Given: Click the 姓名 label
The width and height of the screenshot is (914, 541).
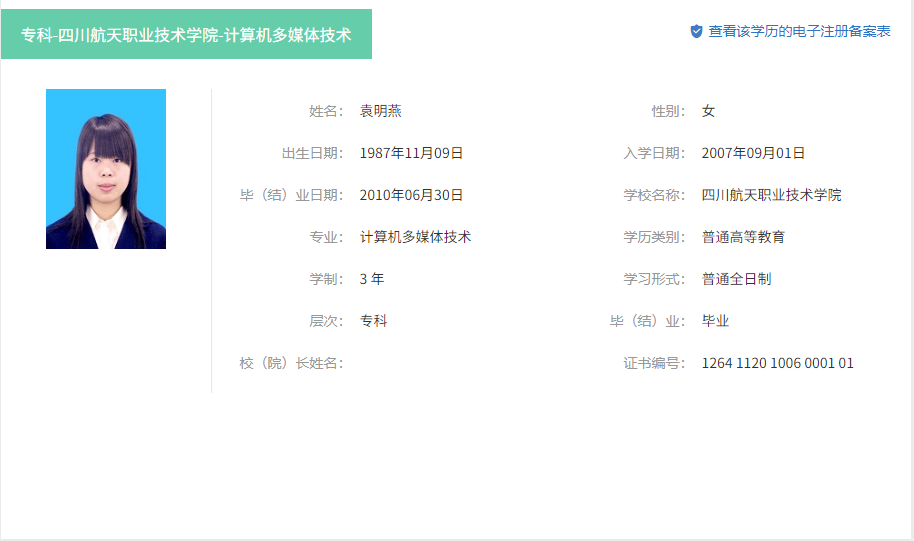Looking at the screenshot, I should click(326, 111).
